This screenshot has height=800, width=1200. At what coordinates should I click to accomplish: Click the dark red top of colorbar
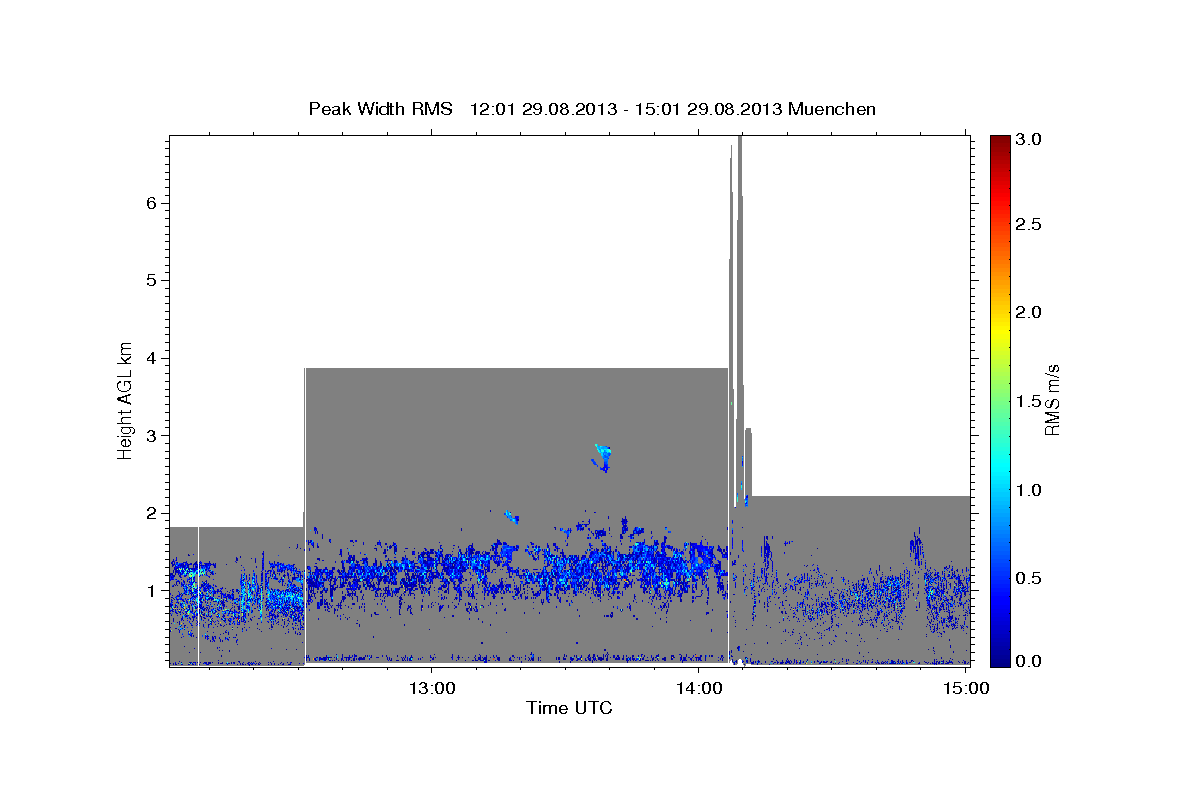(x=1000, y=142)
